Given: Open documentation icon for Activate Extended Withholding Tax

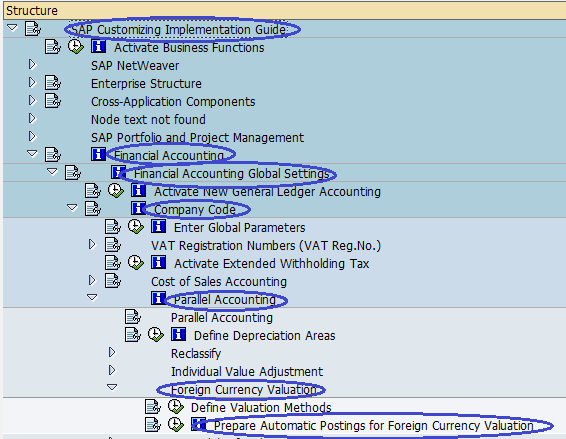Looking at the screenshot, I should tap(113, 262).
